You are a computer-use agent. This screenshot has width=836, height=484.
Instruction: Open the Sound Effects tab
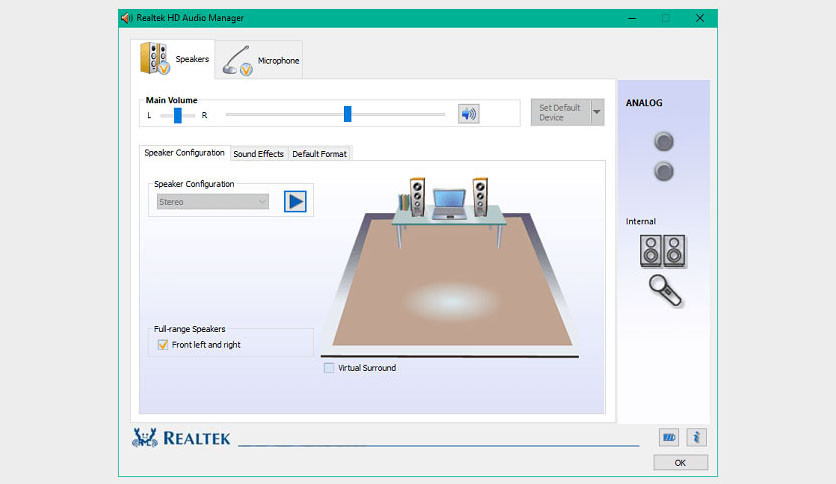point(258,154)
